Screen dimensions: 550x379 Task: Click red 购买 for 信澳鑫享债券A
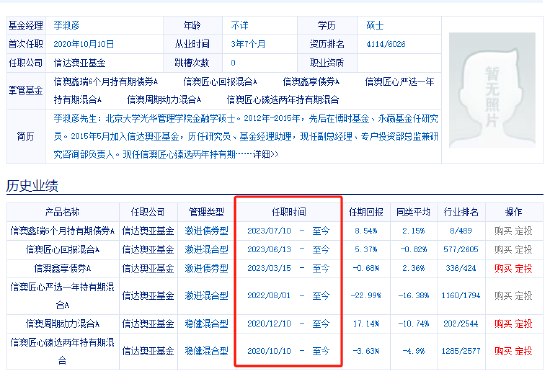(503, 268)
